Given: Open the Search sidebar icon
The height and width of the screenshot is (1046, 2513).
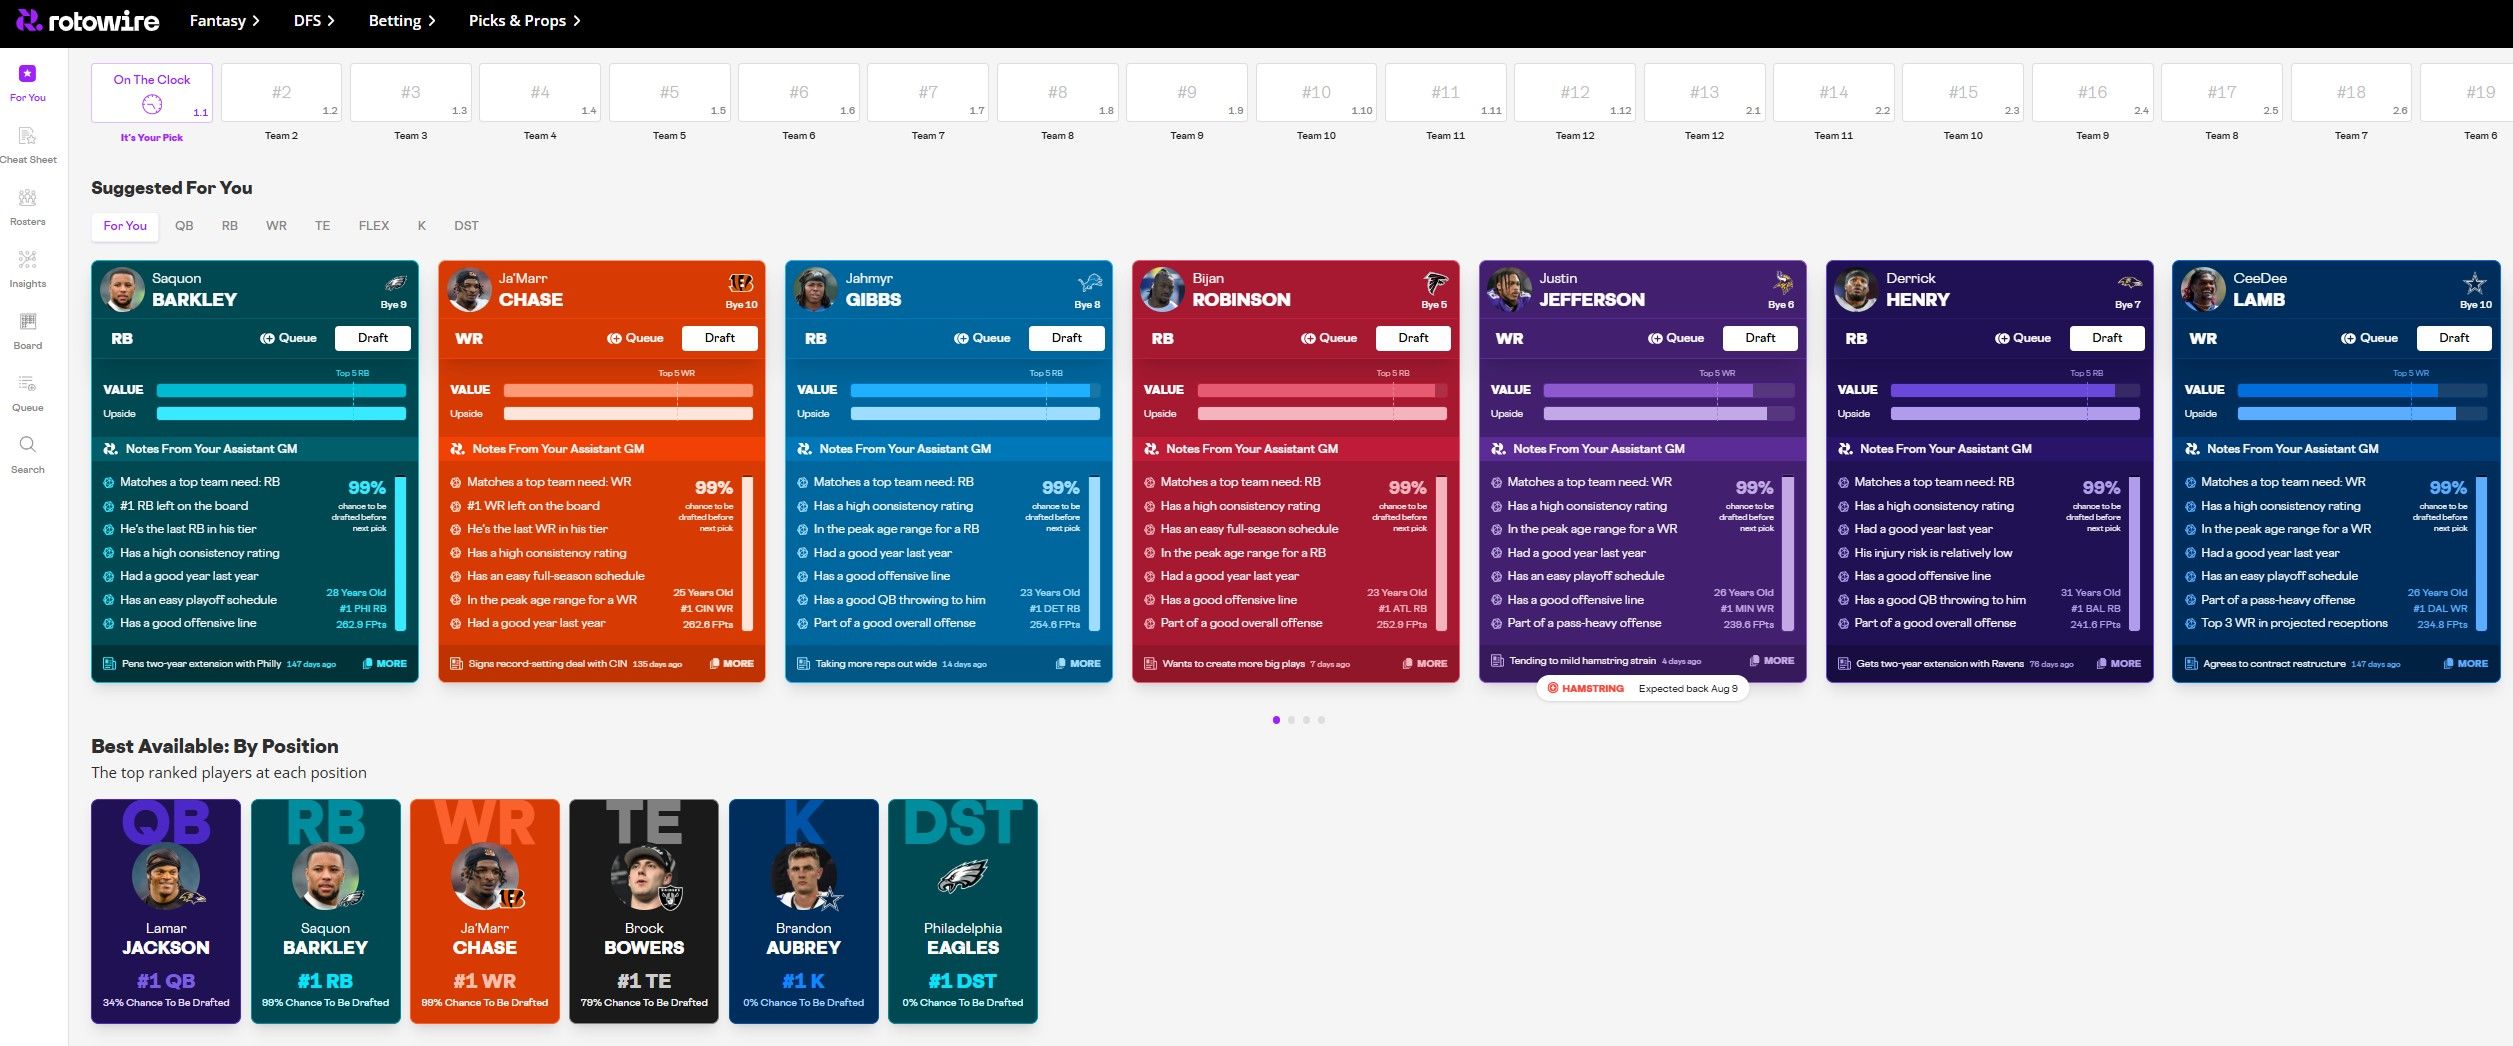Looking at the screenshot, I should (28, 444).
